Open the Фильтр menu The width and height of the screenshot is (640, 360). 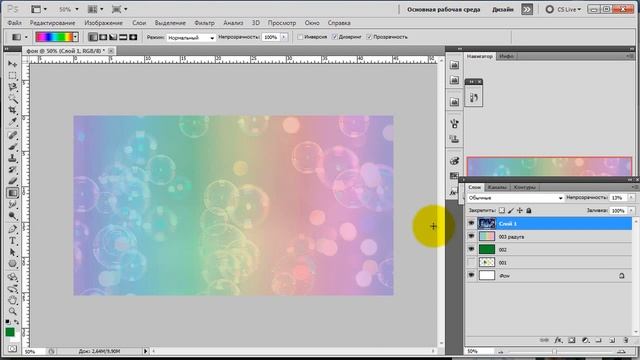[204, 23]
